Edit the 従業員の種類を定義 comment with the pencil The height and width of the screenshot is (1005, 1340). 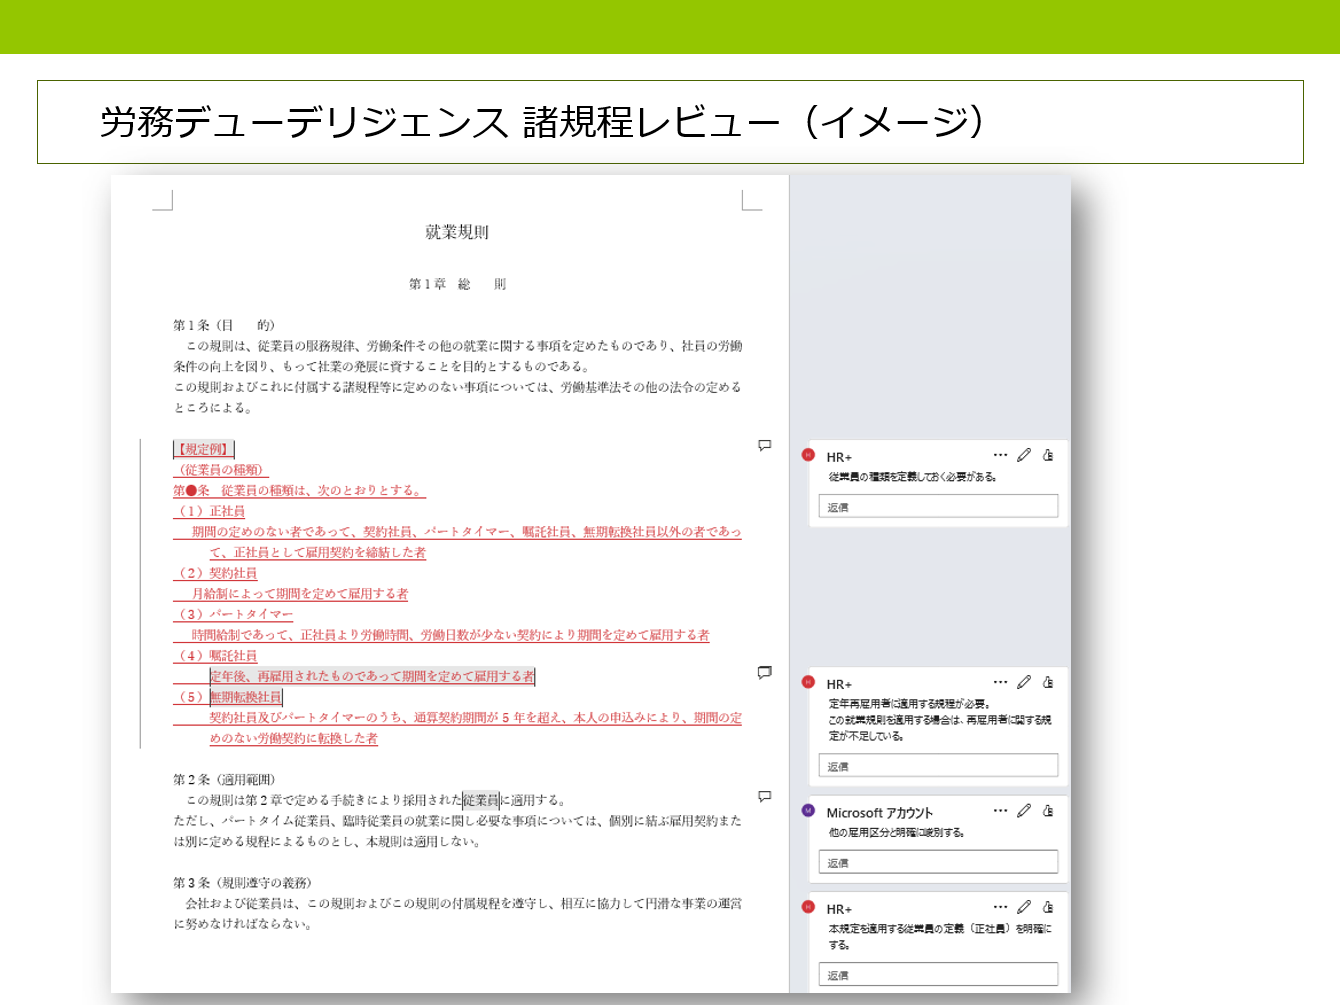(1024, 455)
